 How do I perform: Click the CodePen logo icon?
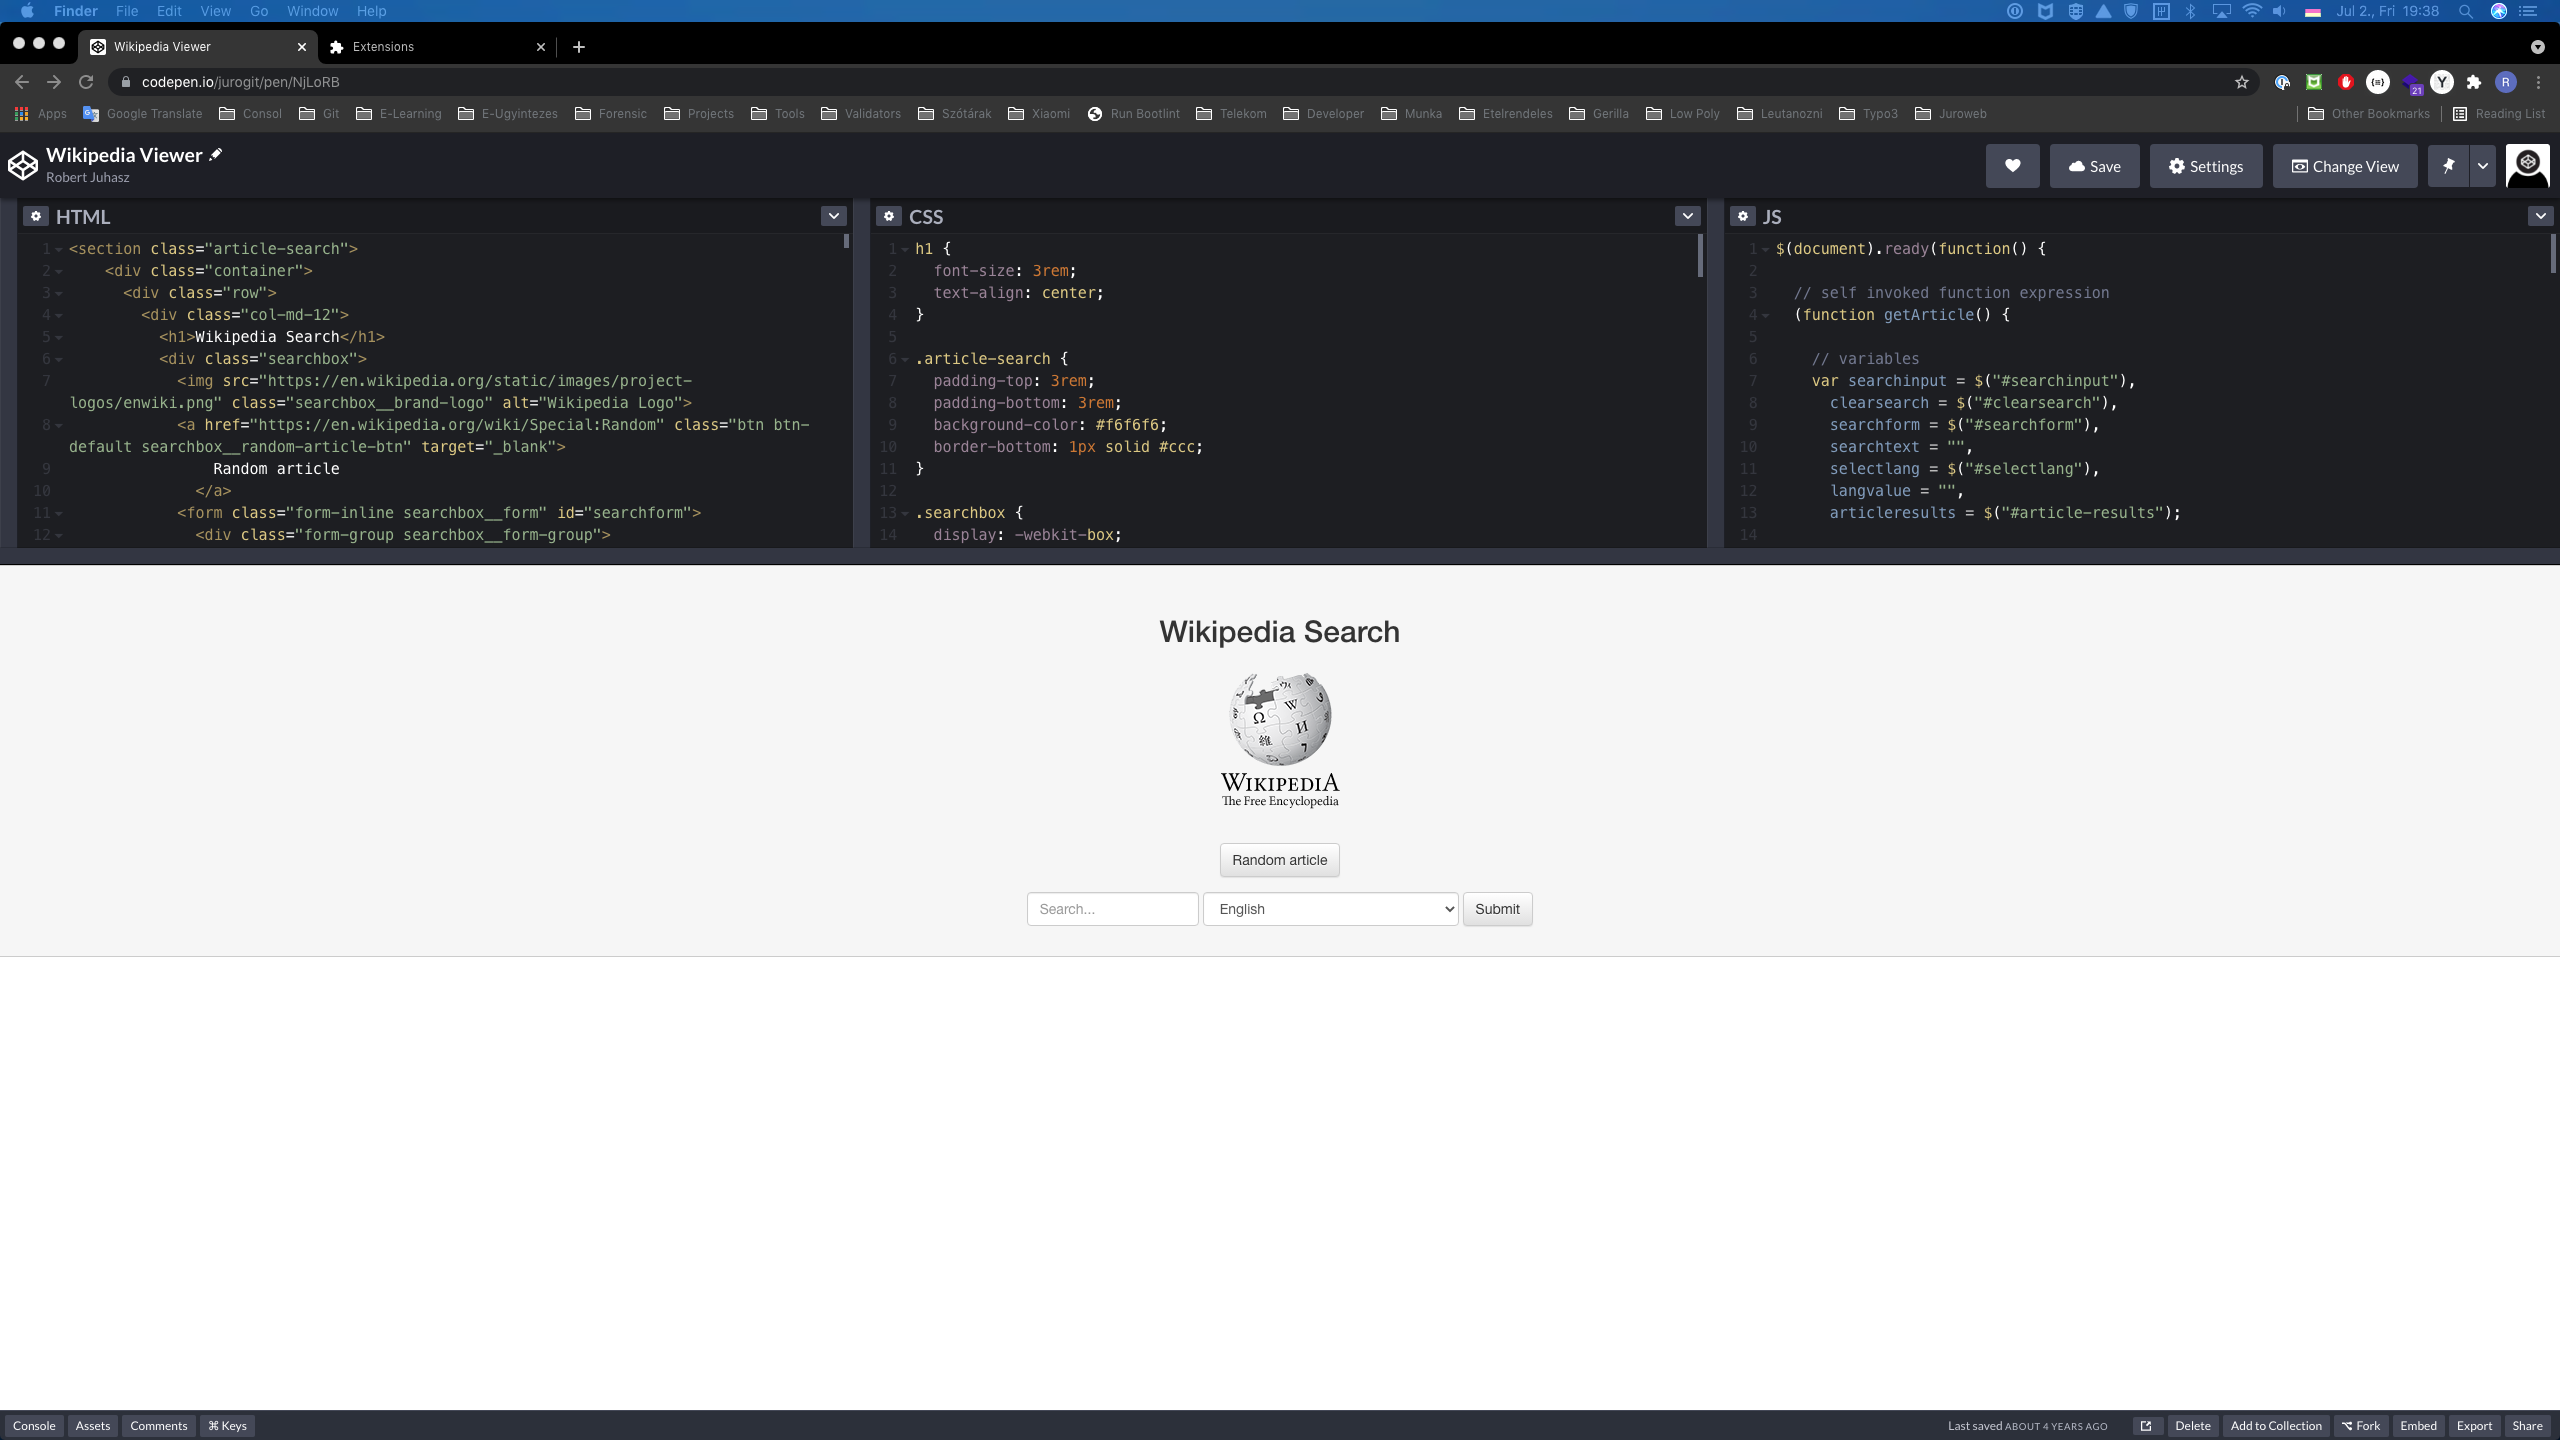[x=22, y=165]
